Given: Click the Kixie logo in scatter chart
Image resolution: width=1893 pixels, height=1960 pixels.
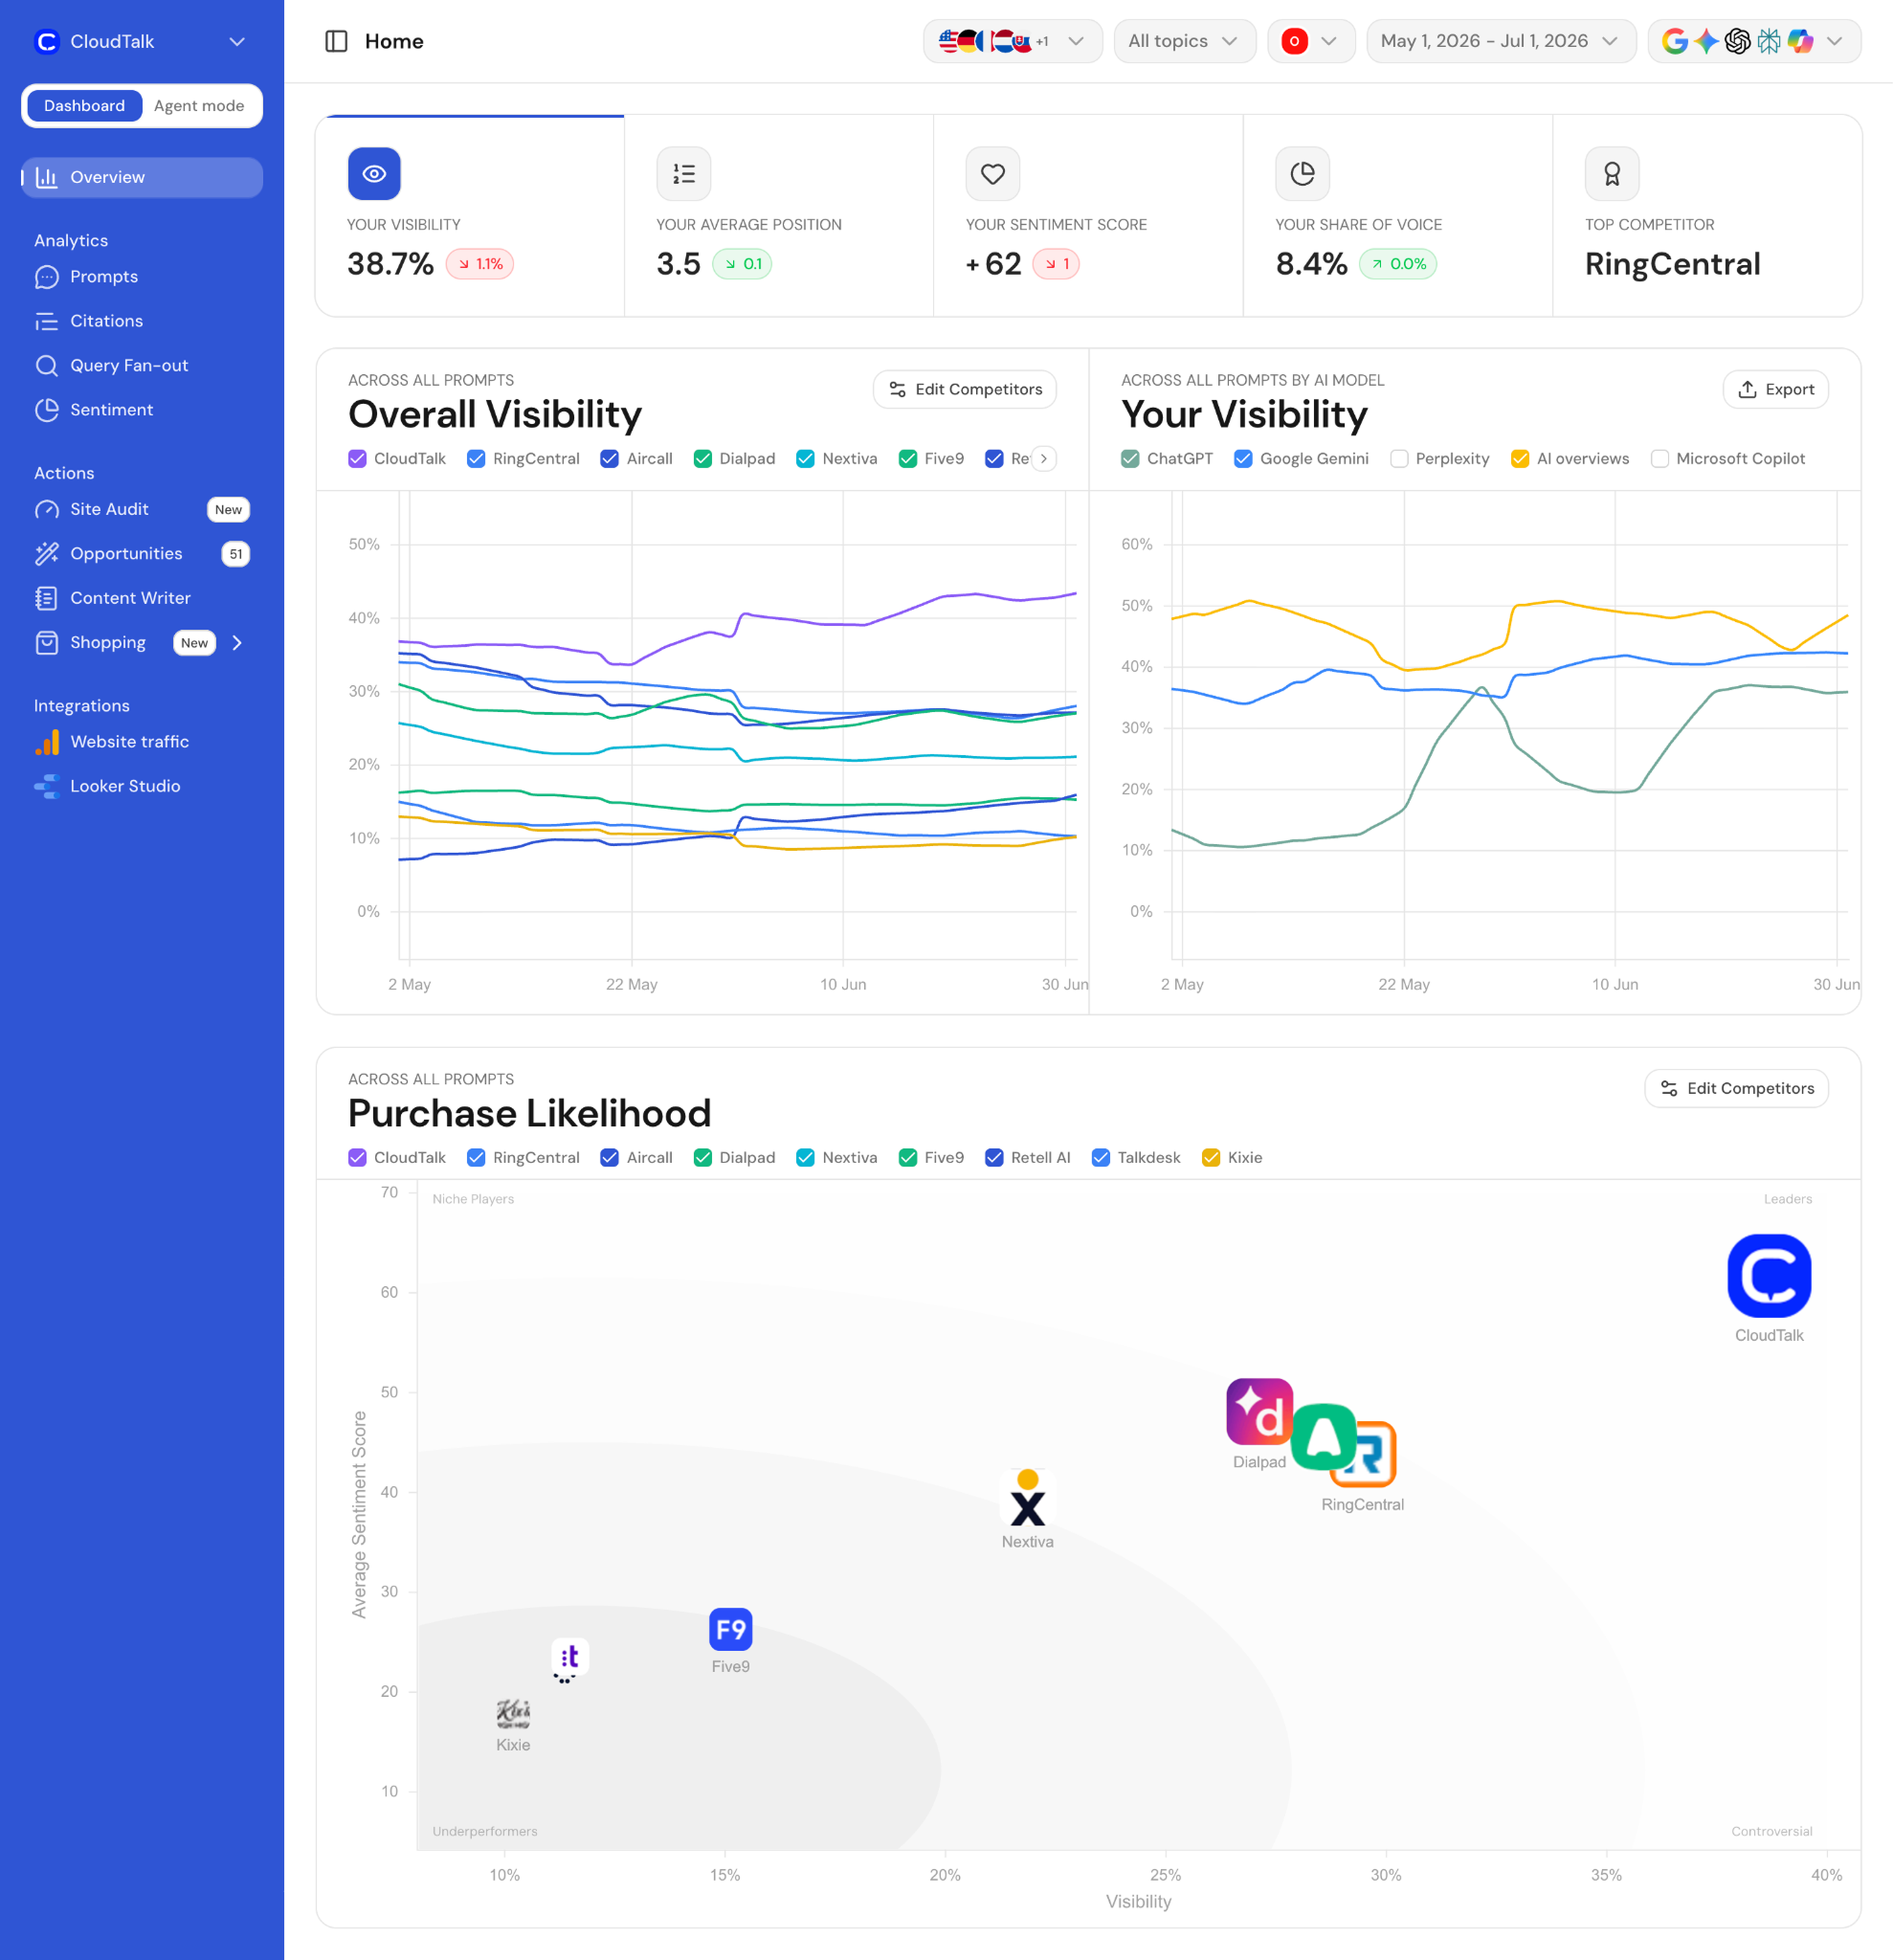Looking at the screenshot, I should coord(513,1714).
